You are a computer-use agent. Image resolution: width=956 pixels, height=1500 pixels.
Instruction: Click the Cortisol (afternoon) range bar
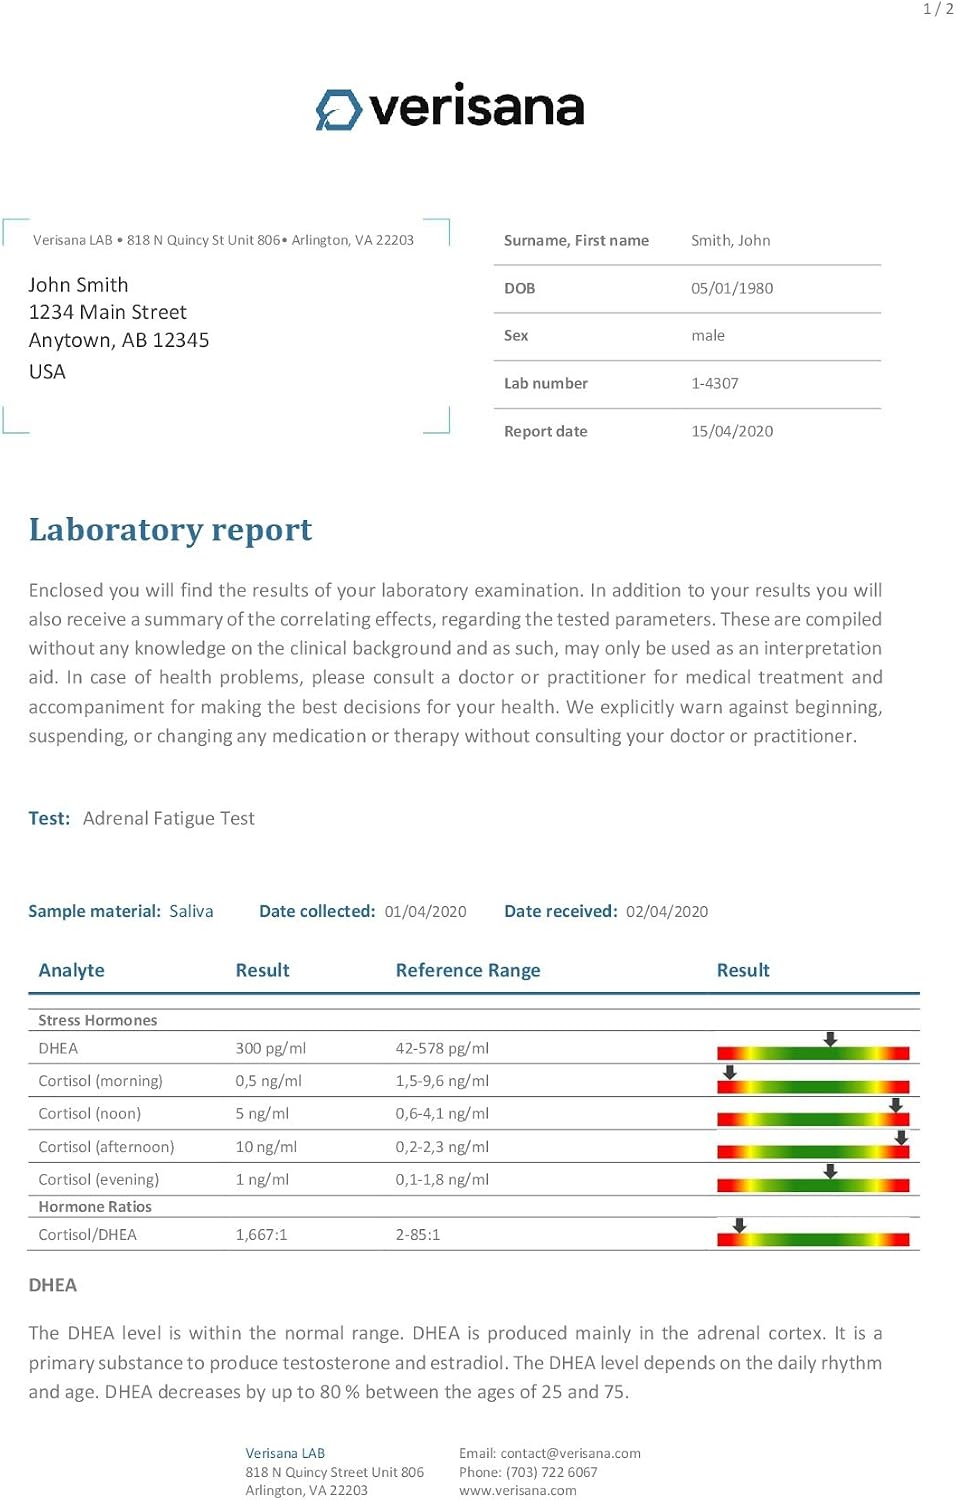pos(813,1152)
